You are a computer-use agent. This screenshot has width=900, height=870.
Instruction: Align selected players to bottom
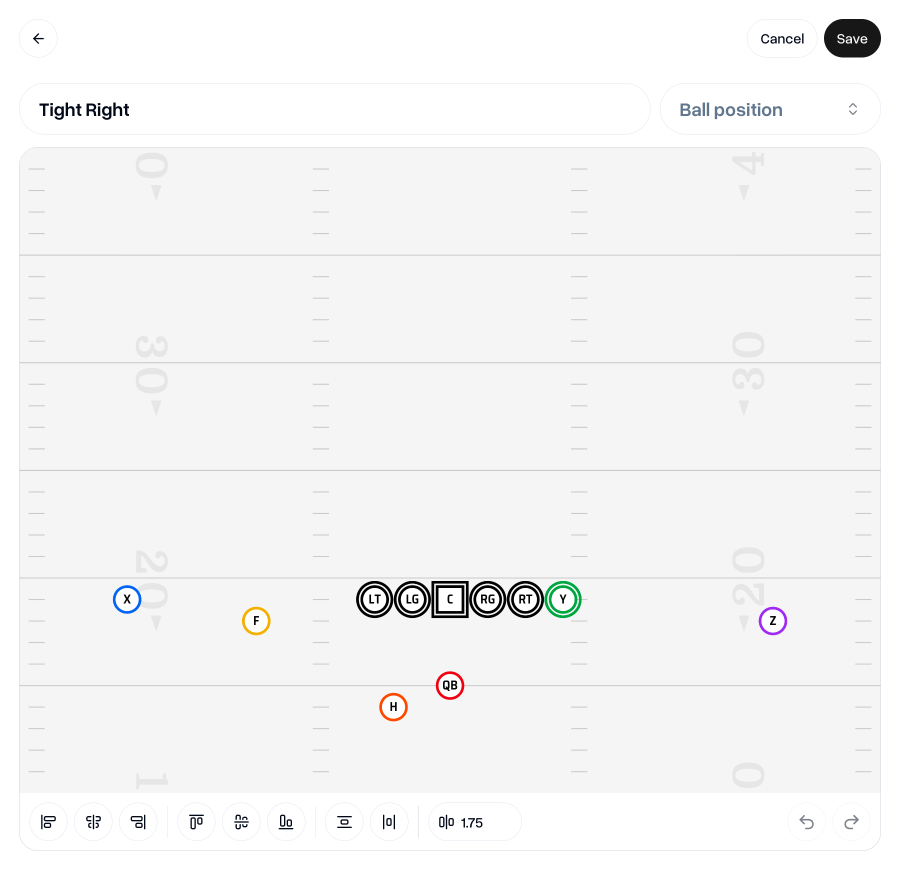(x=286, y=822)
